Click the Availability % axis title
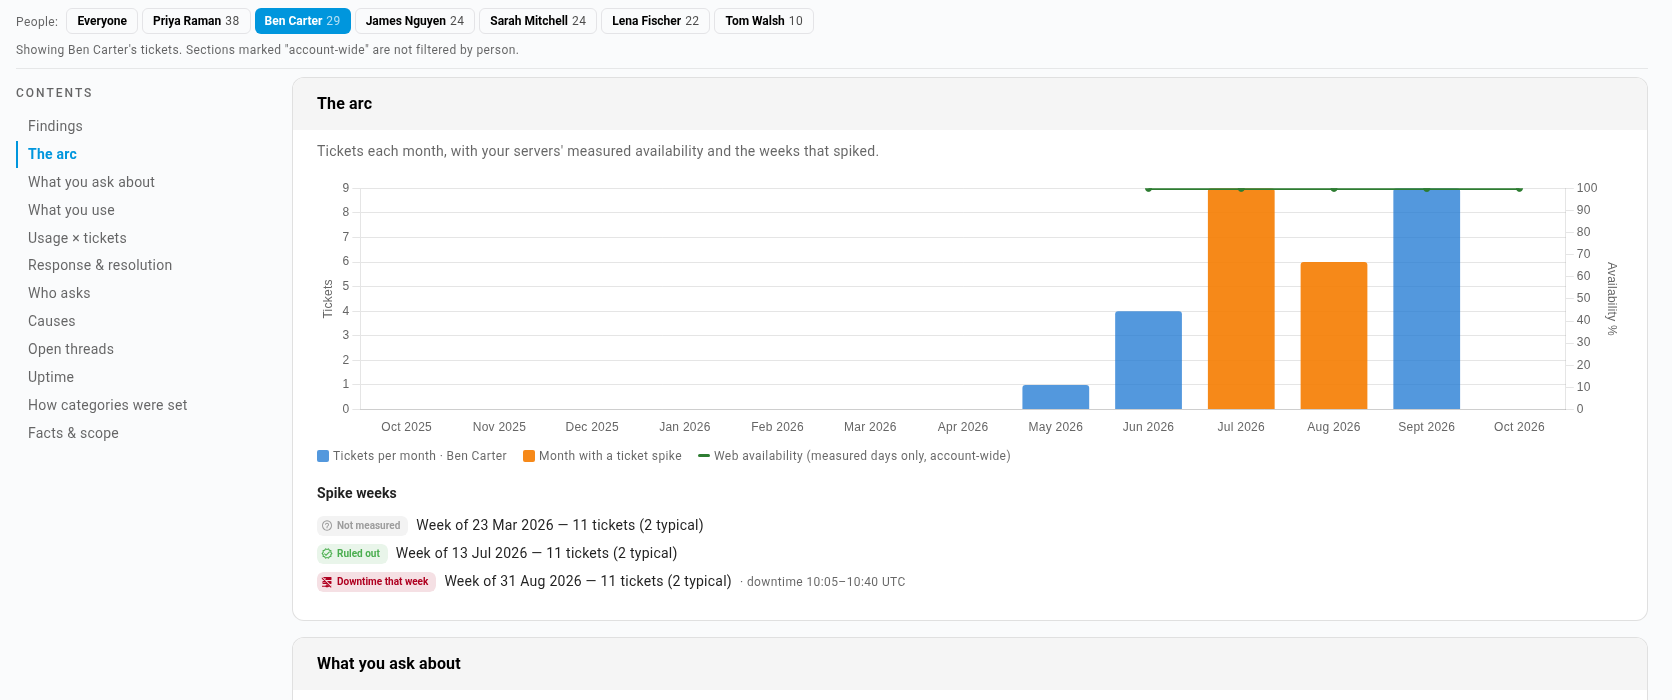Viewport: 1672px width, 700px height. click(x=1612, y=299)
